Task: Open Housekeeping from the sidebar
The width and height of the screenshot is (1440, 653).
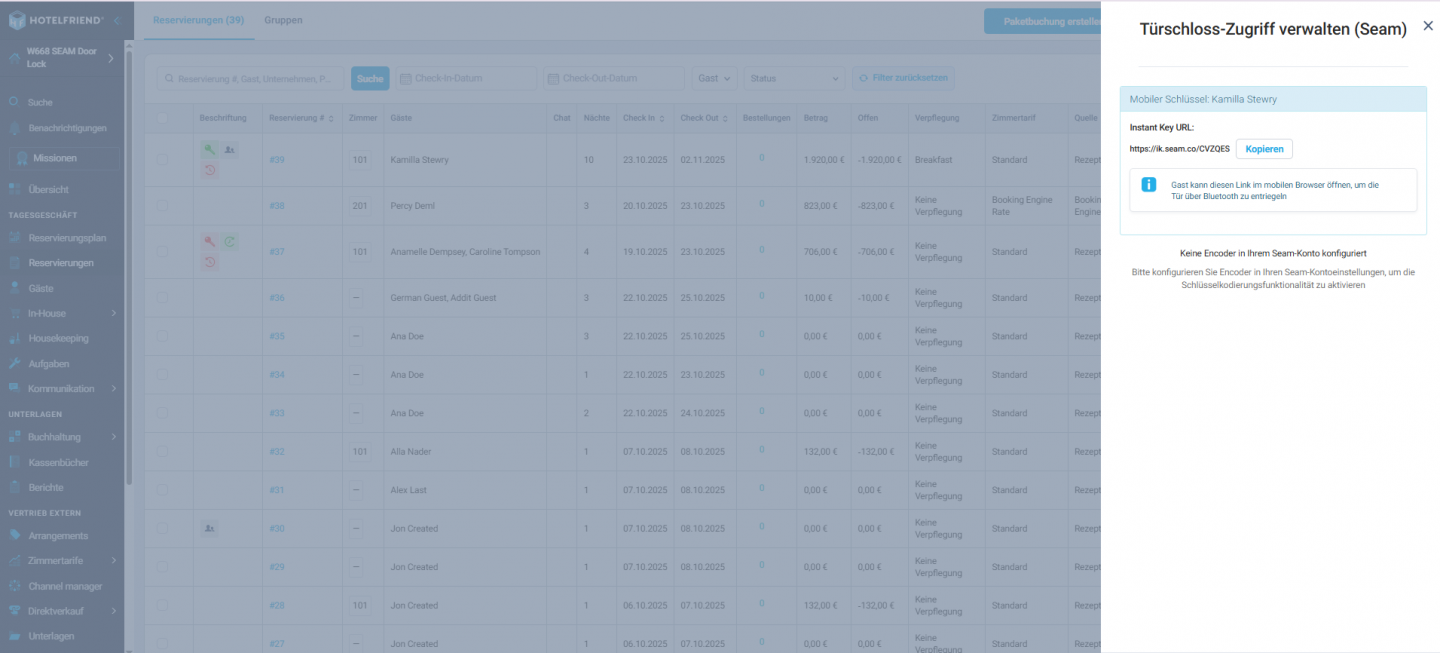Action: click(x=58, y=339)
